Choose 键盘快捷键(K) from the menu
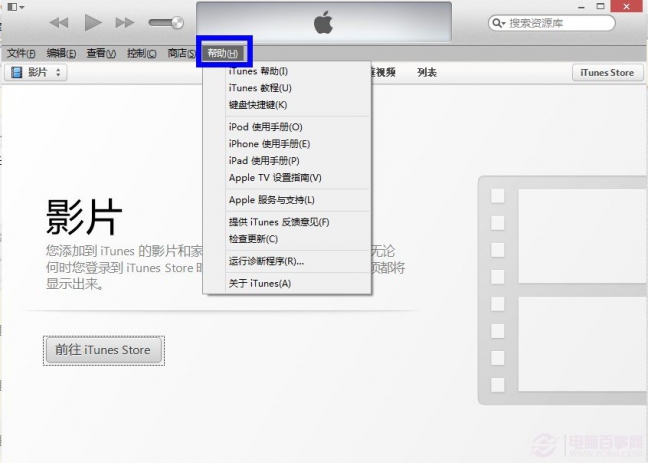The height and width of the screenshot is (463, 648). (258, 105)
